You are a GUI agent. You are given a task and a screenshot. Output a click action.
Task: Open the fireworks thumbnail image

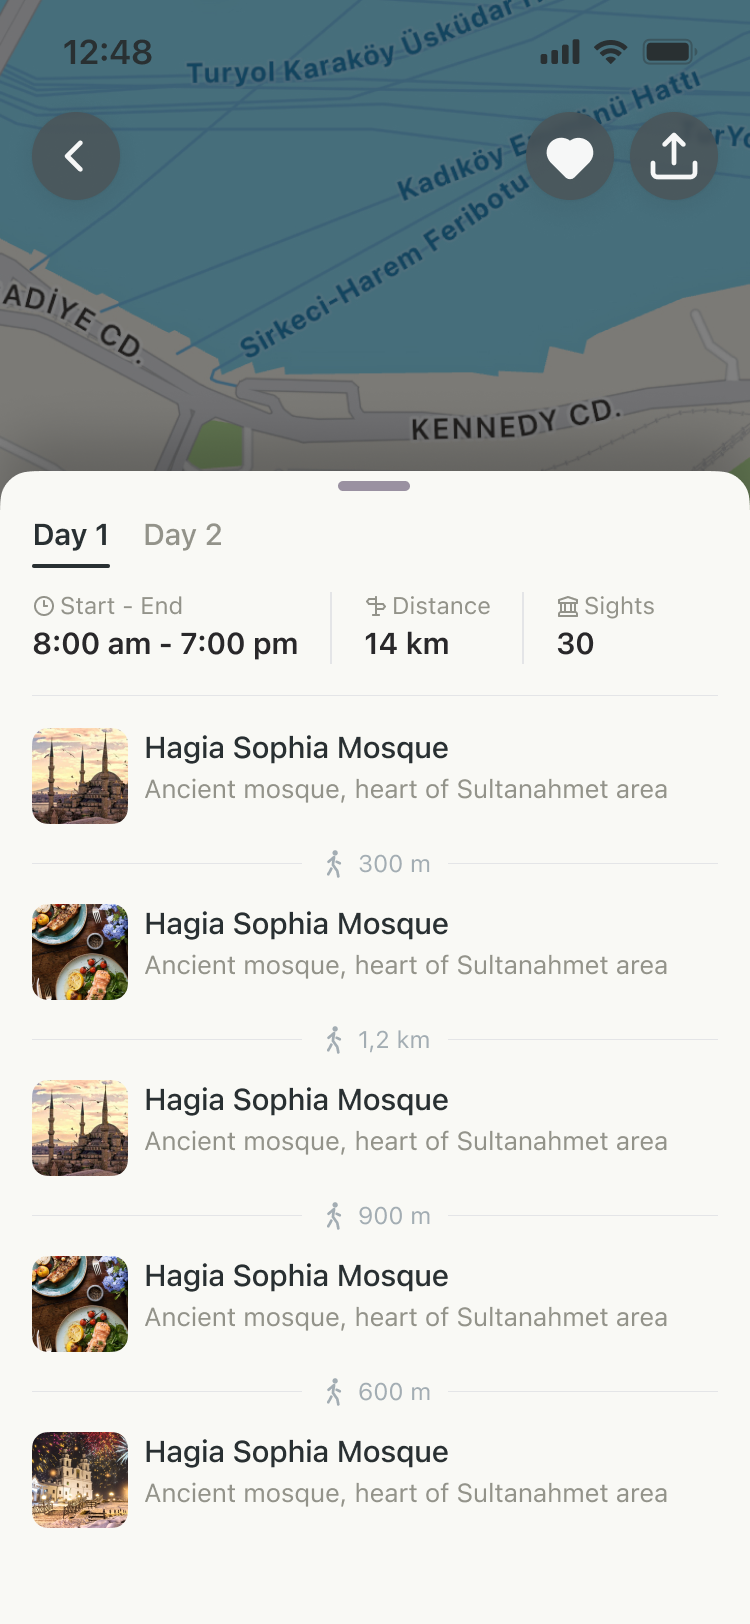[x=80, y=1480]
